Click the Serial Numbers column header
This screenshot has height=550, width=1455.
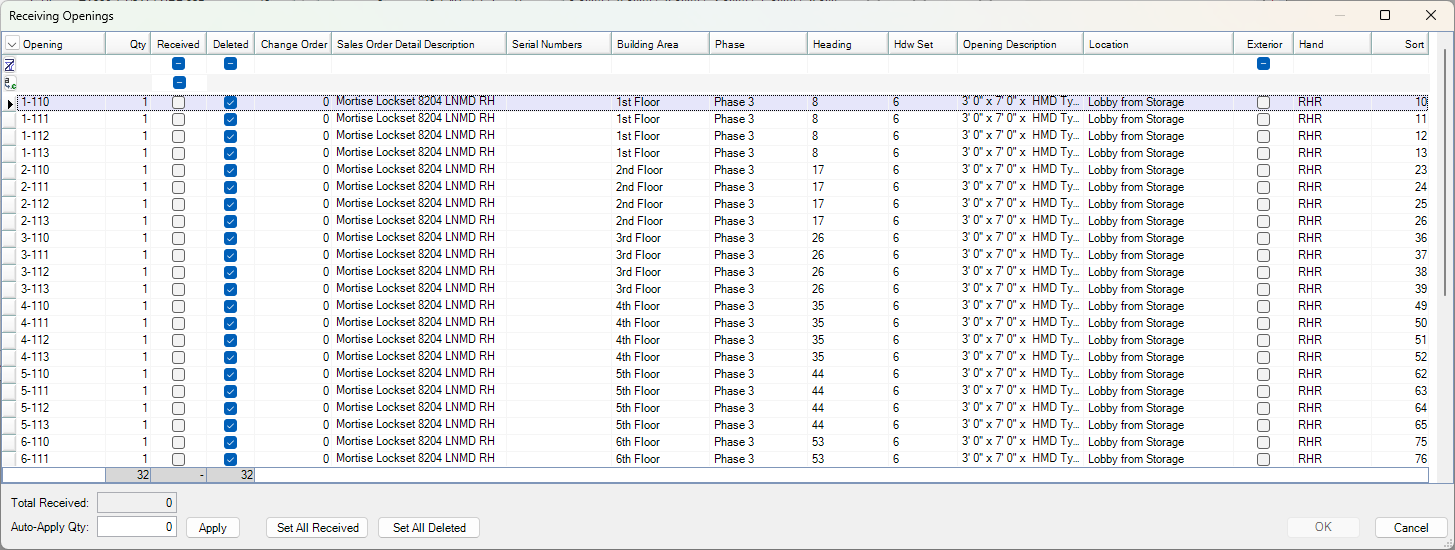point(558,44)
